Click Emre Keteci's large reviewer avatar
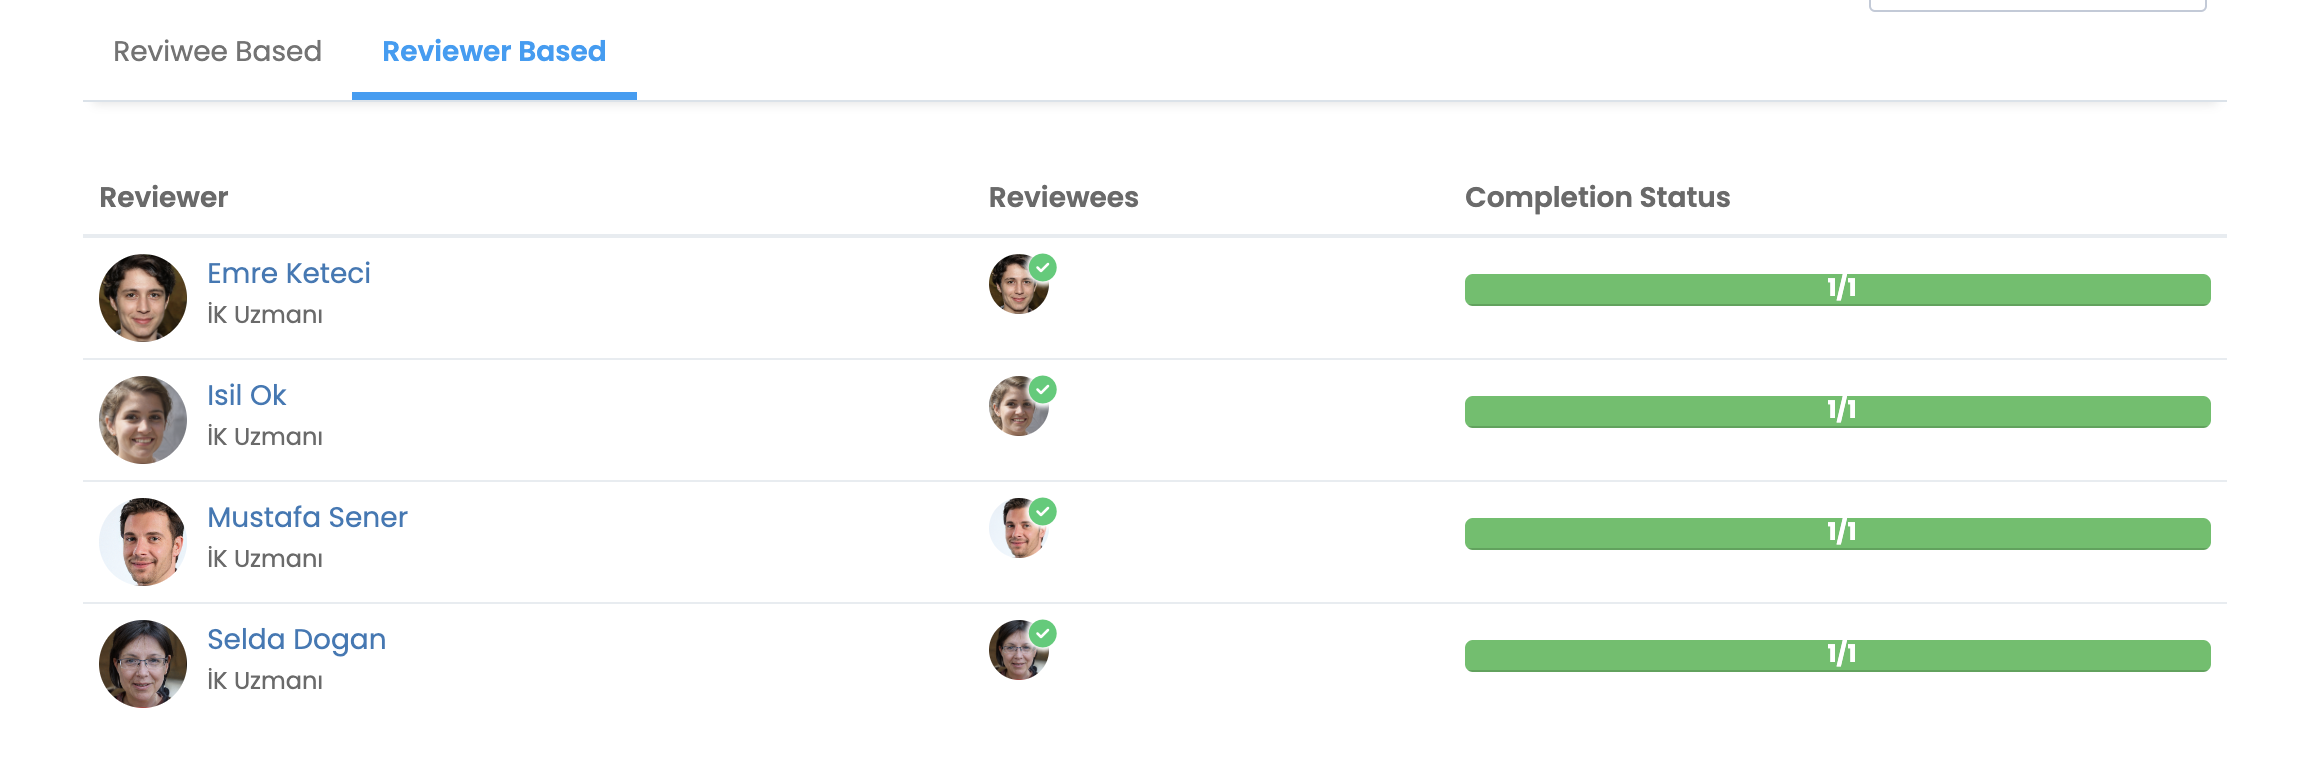Image resolution: width=2308 pixels, height=772 pixels. [x=143, y=298]
